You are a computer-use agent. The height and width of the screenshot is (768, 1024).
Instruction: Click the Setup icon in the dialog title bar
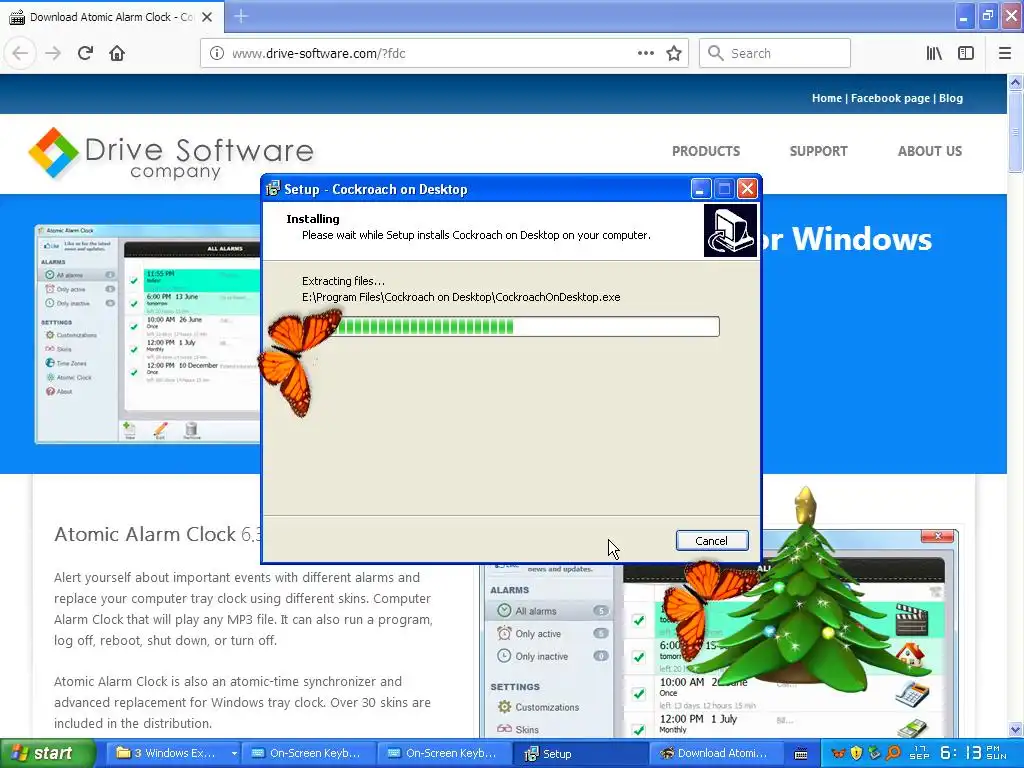click(273, 189)
